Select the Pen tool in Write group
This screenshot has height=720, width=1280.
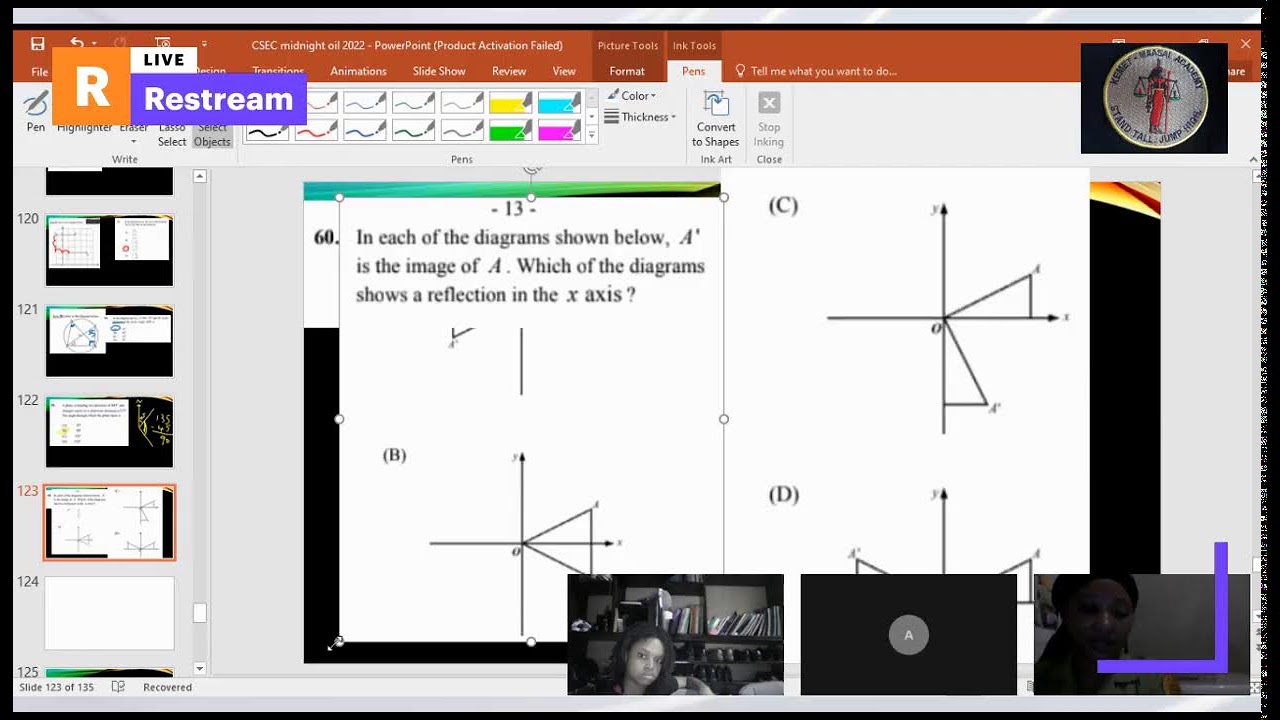[36, 112]
